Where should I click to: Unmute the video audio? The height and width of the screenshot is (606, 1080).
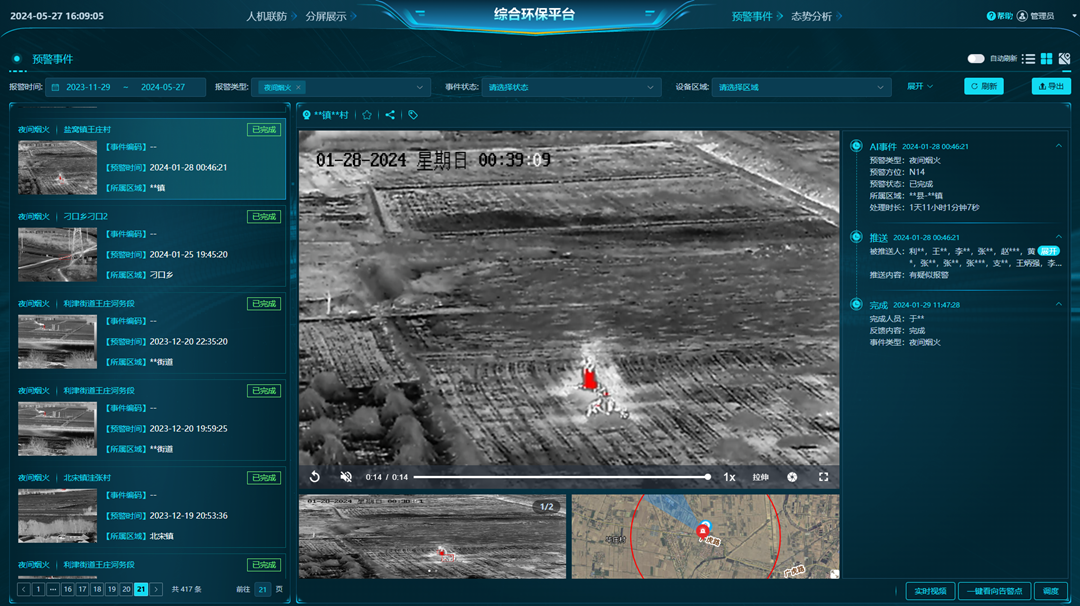point(346,477)
